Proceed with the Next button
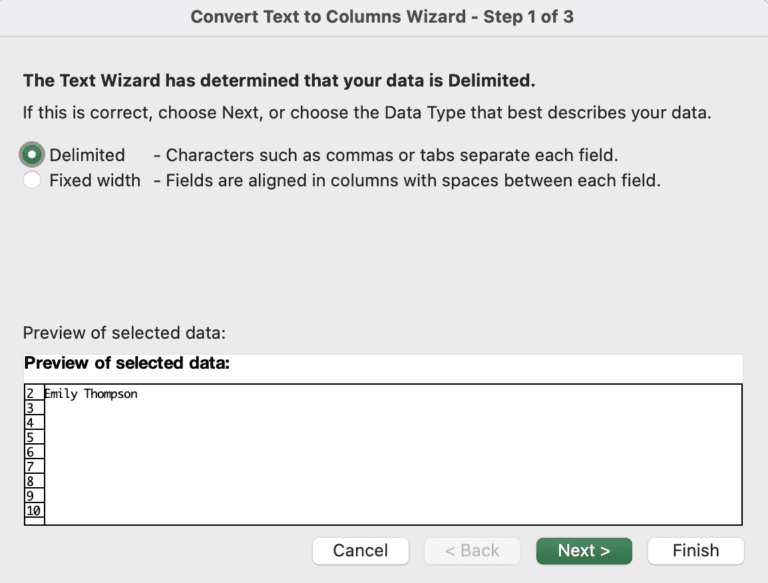Image resolution: width=768 pixels, height=583 pixels. (x=584, y=551)
